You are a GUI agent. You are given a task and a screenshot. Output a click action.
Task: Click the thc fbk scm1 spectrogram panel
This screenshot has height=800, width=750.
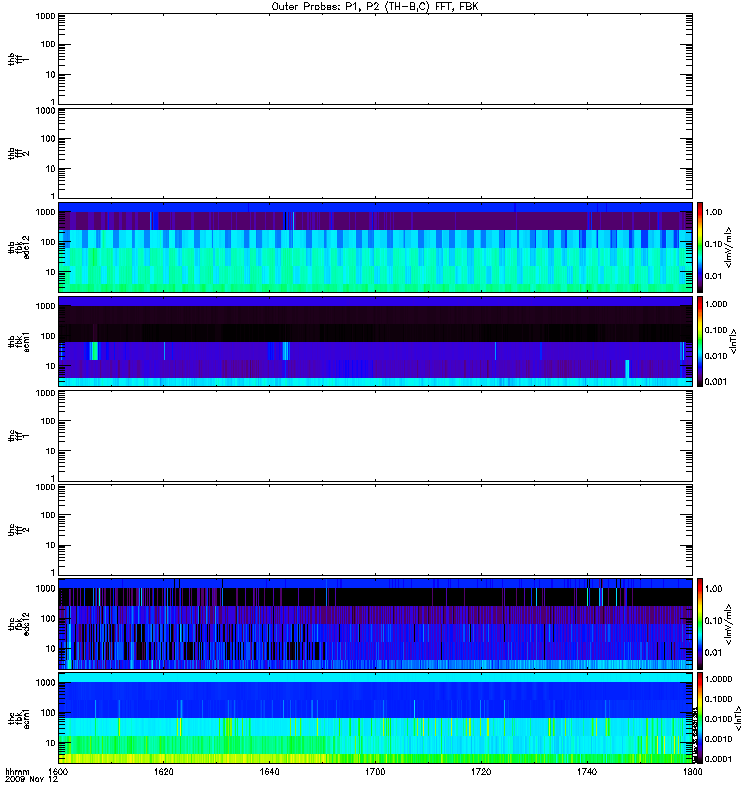375,718
